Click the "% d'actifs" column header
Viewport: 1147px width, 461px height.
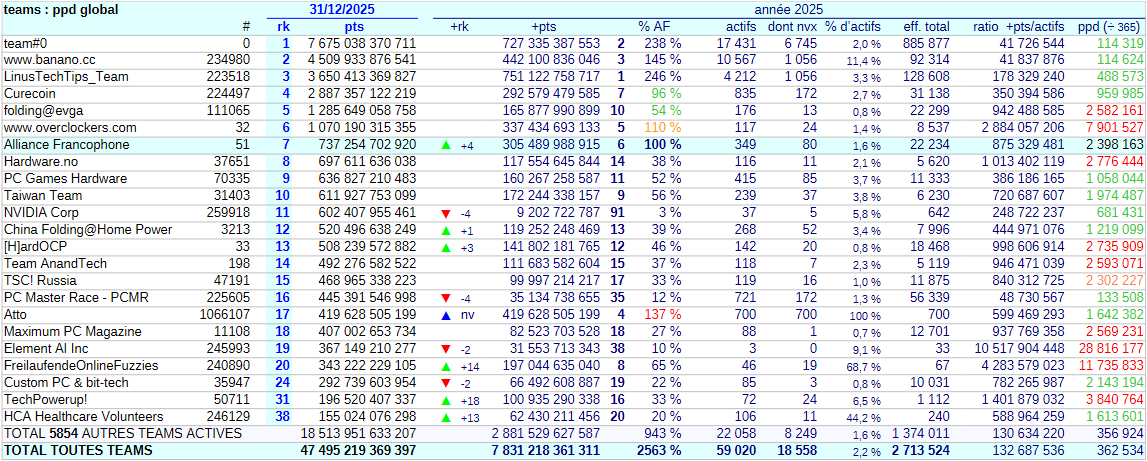(x=851, y=26)
